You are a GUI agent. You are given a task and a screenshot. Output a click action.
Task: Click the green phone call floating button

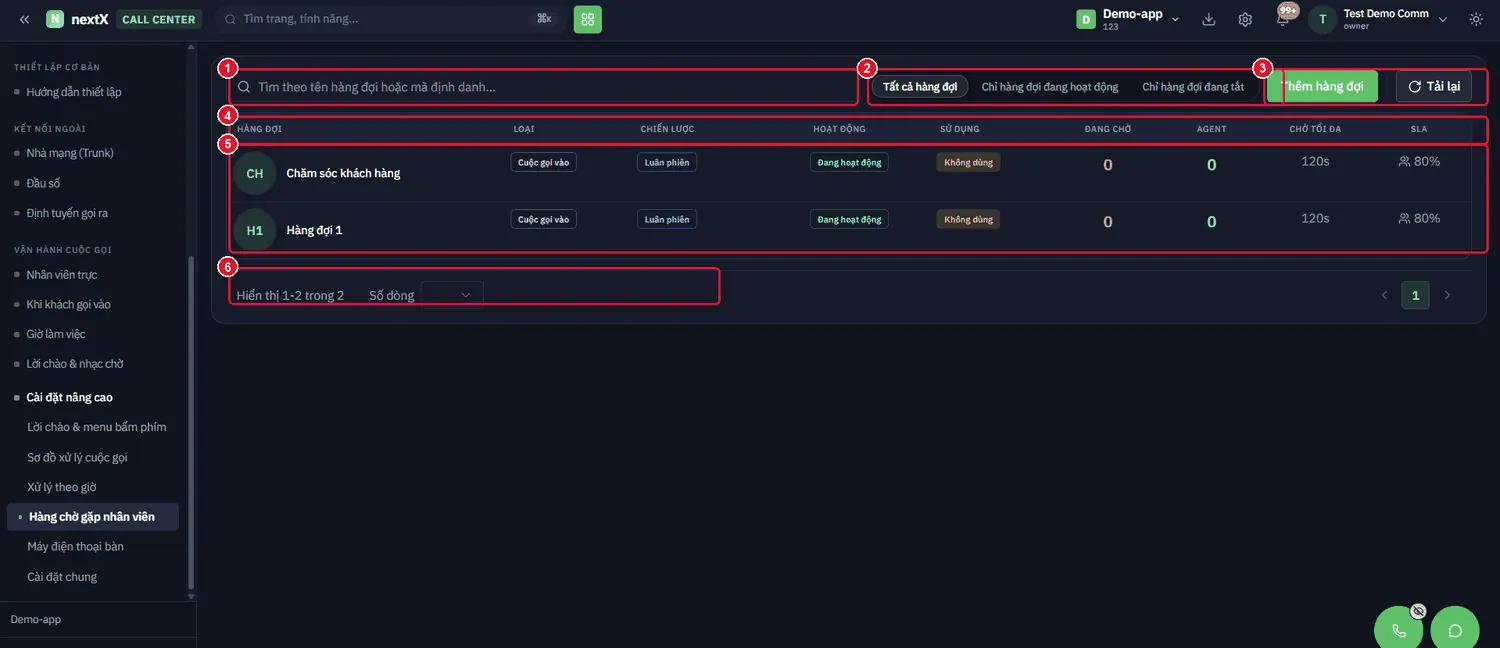pos(1399,631)
